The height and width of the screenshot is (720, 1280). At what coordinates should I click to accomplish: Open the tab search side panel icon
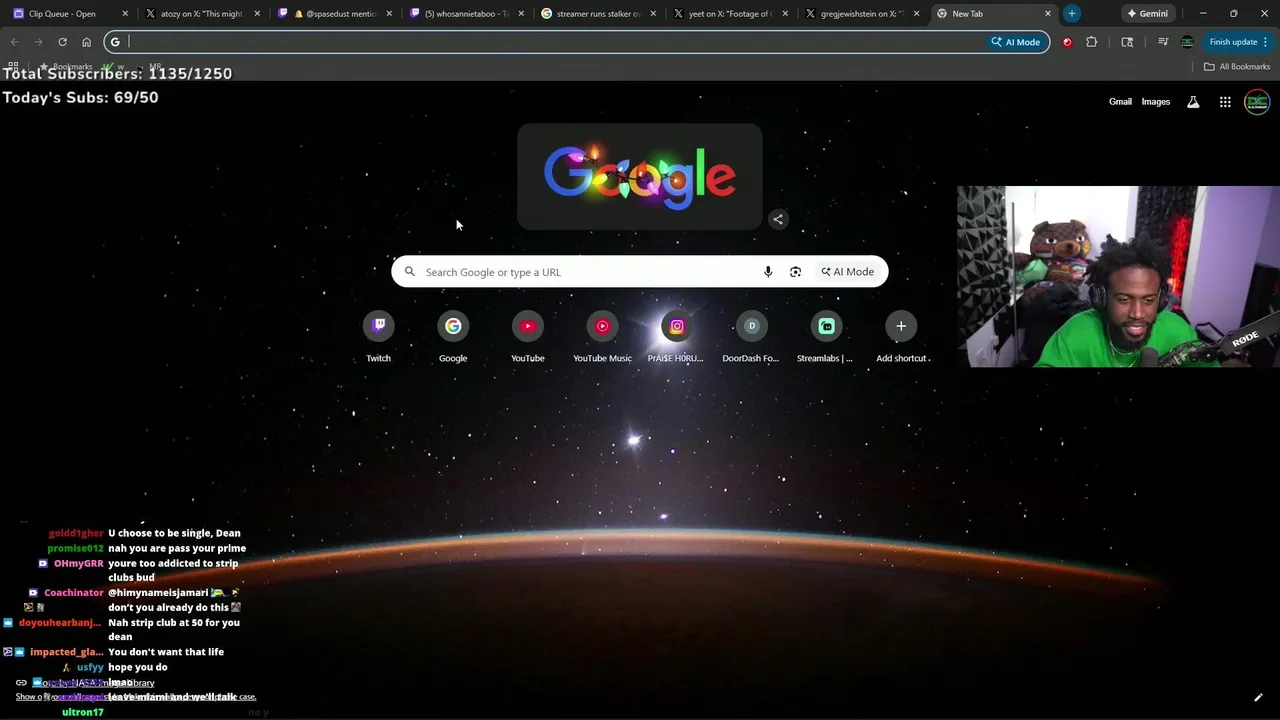click(x=1127, y=42)
